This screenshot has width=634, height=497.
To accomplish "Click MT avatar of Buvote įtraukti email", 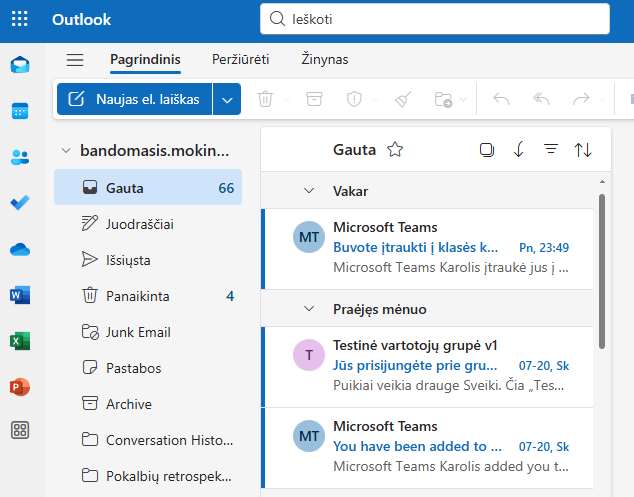I will coord(309,237).
